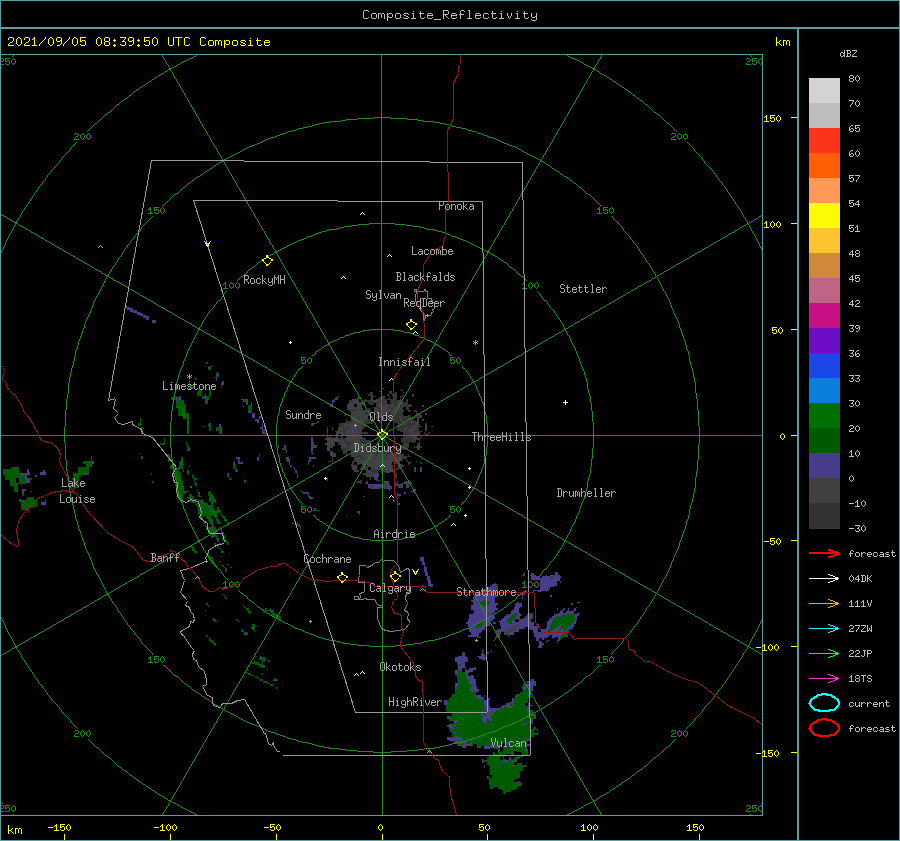
Task: Click the Stettler town label
Action: point(583,289)
